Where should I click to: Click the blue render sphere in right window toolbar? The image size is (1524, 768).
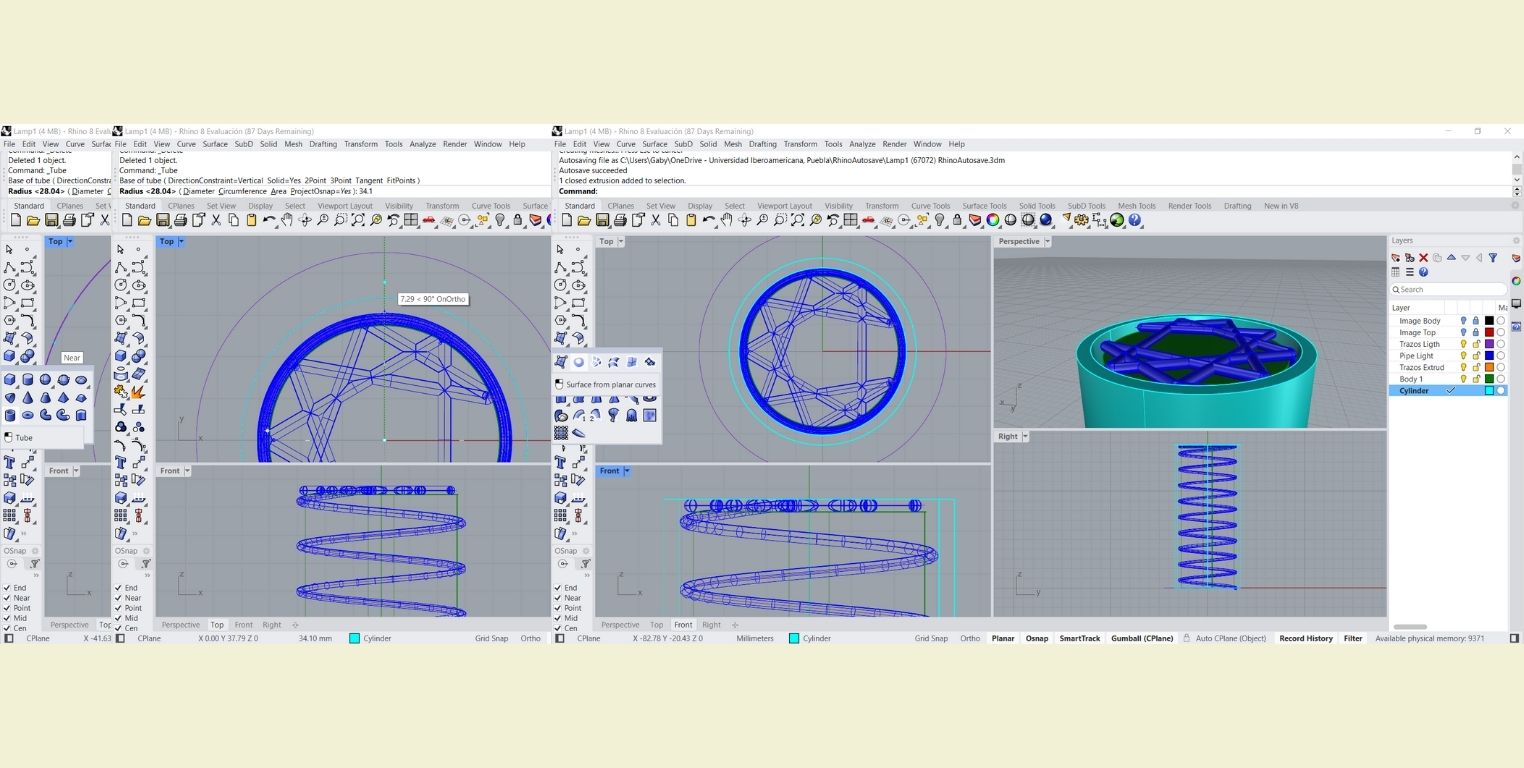pyautogui.click(x=1045, y=220)
